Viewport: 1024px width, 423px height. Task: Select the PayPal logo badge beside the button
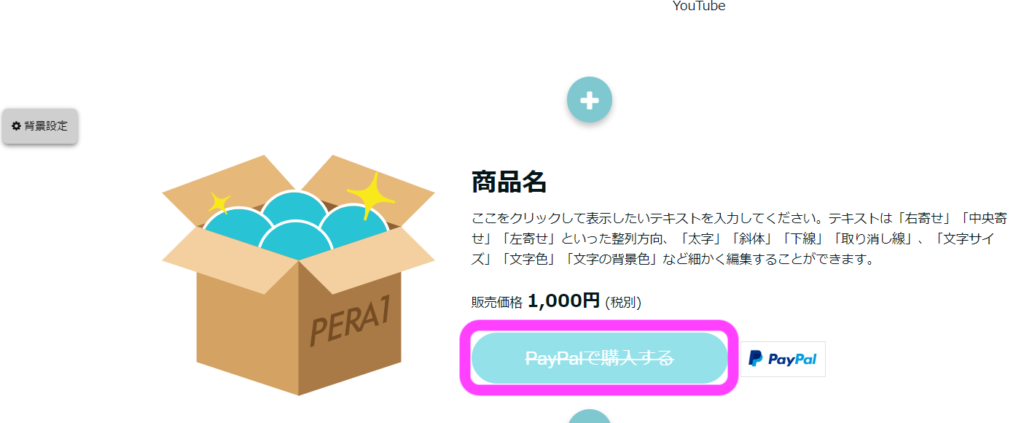(x=783, y=358)
